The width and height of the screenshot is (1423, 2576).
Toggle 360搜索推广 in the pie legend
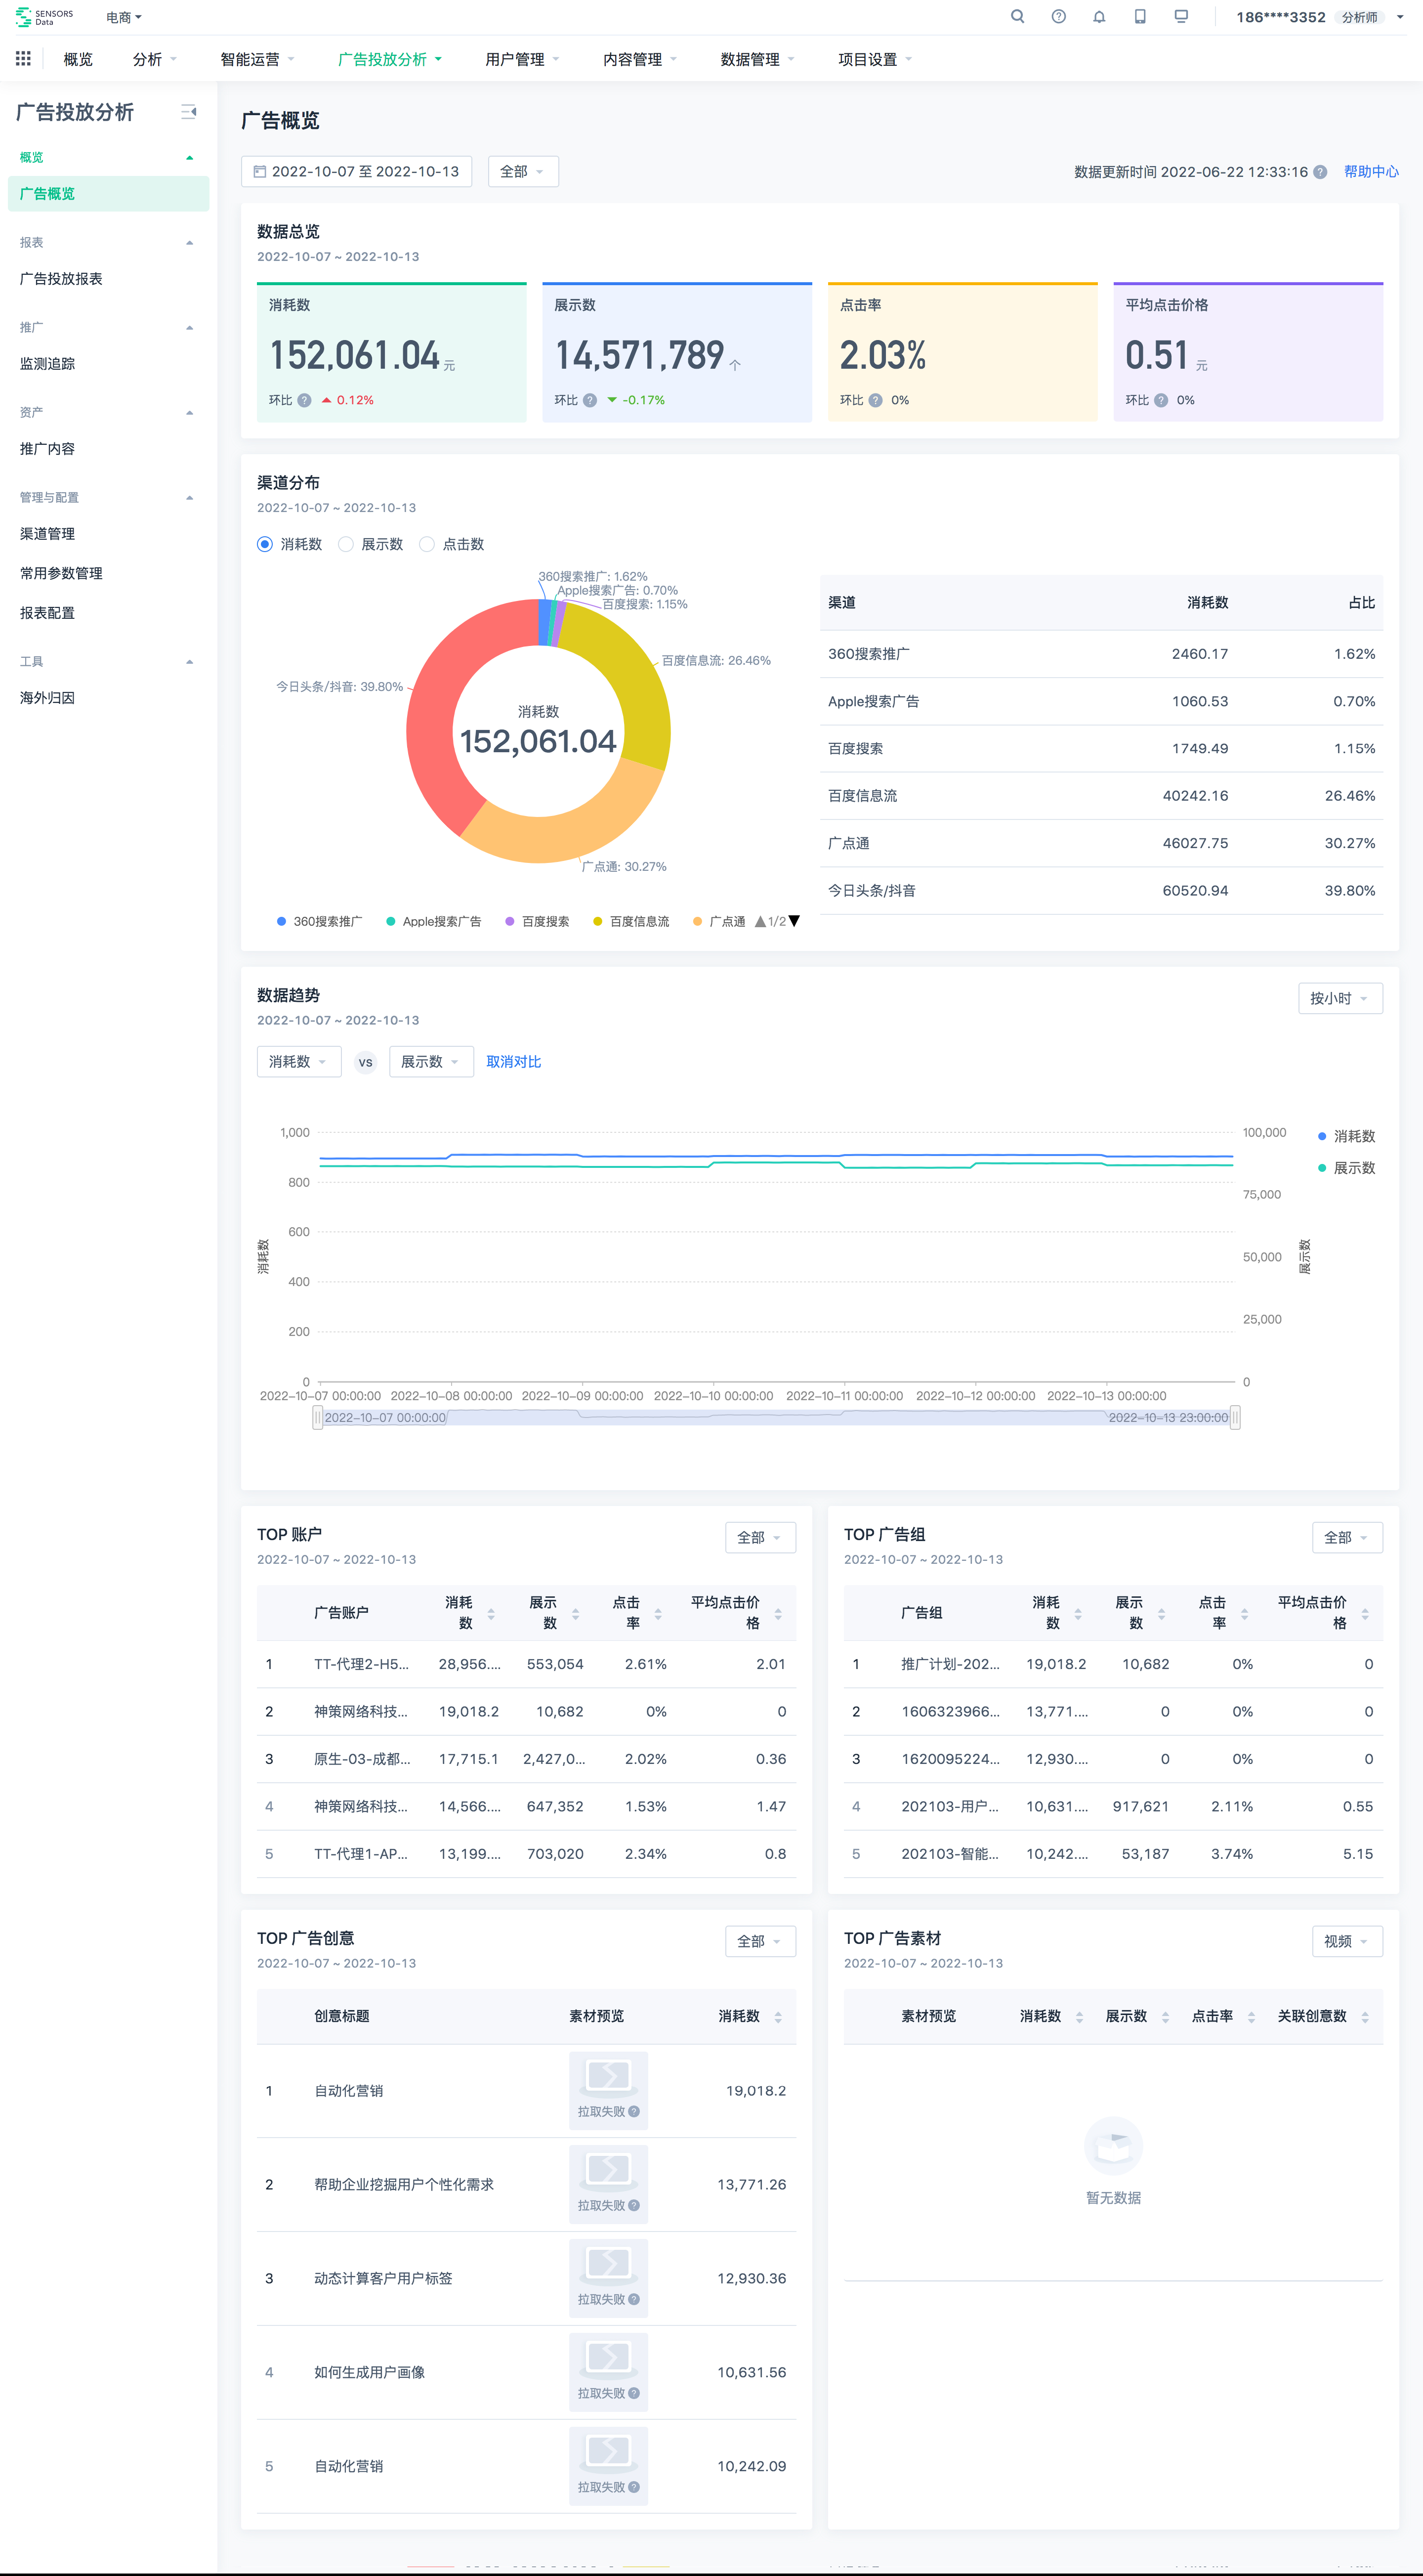click(x=319, y=921)
